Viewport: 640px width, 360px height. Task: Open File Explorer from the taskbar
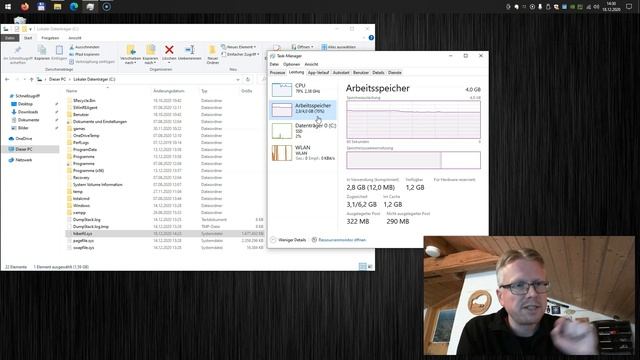[58, 7]
